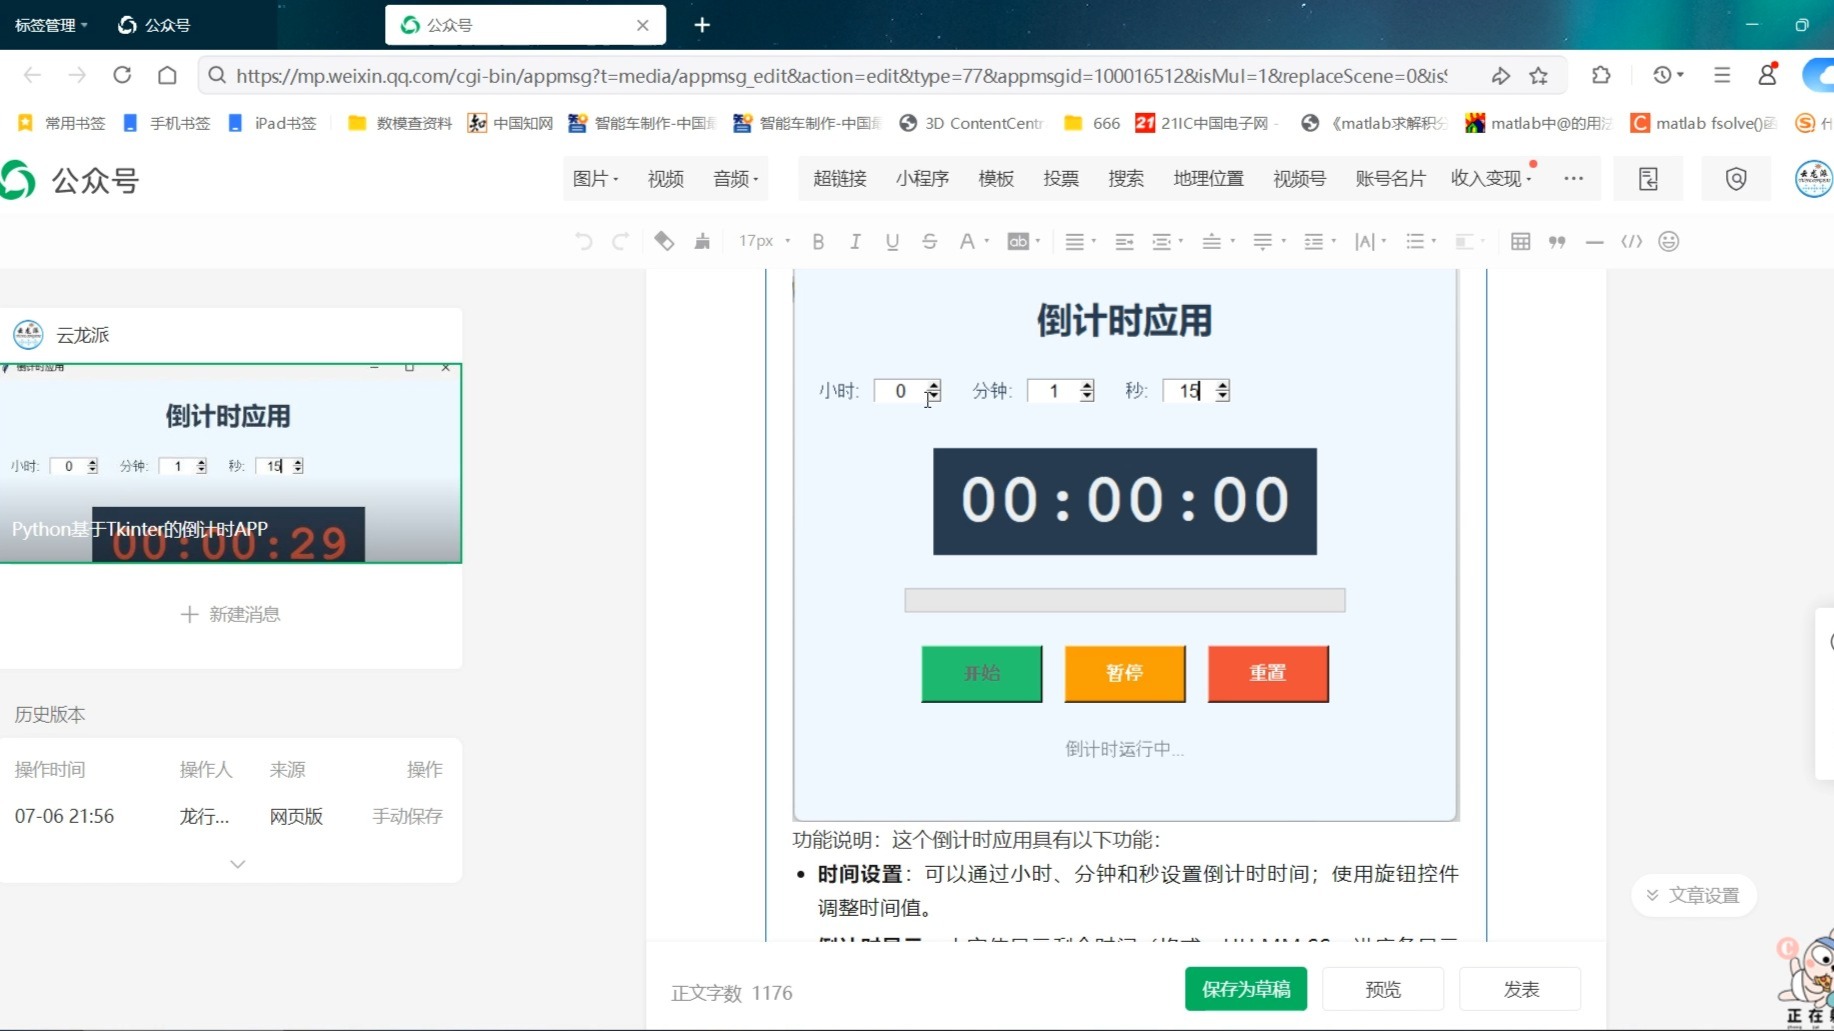Image resolution: width=1834 pixels, height=1031 pixels.
Task: Open the 图片 insert menu
Action: pos(595,178)
